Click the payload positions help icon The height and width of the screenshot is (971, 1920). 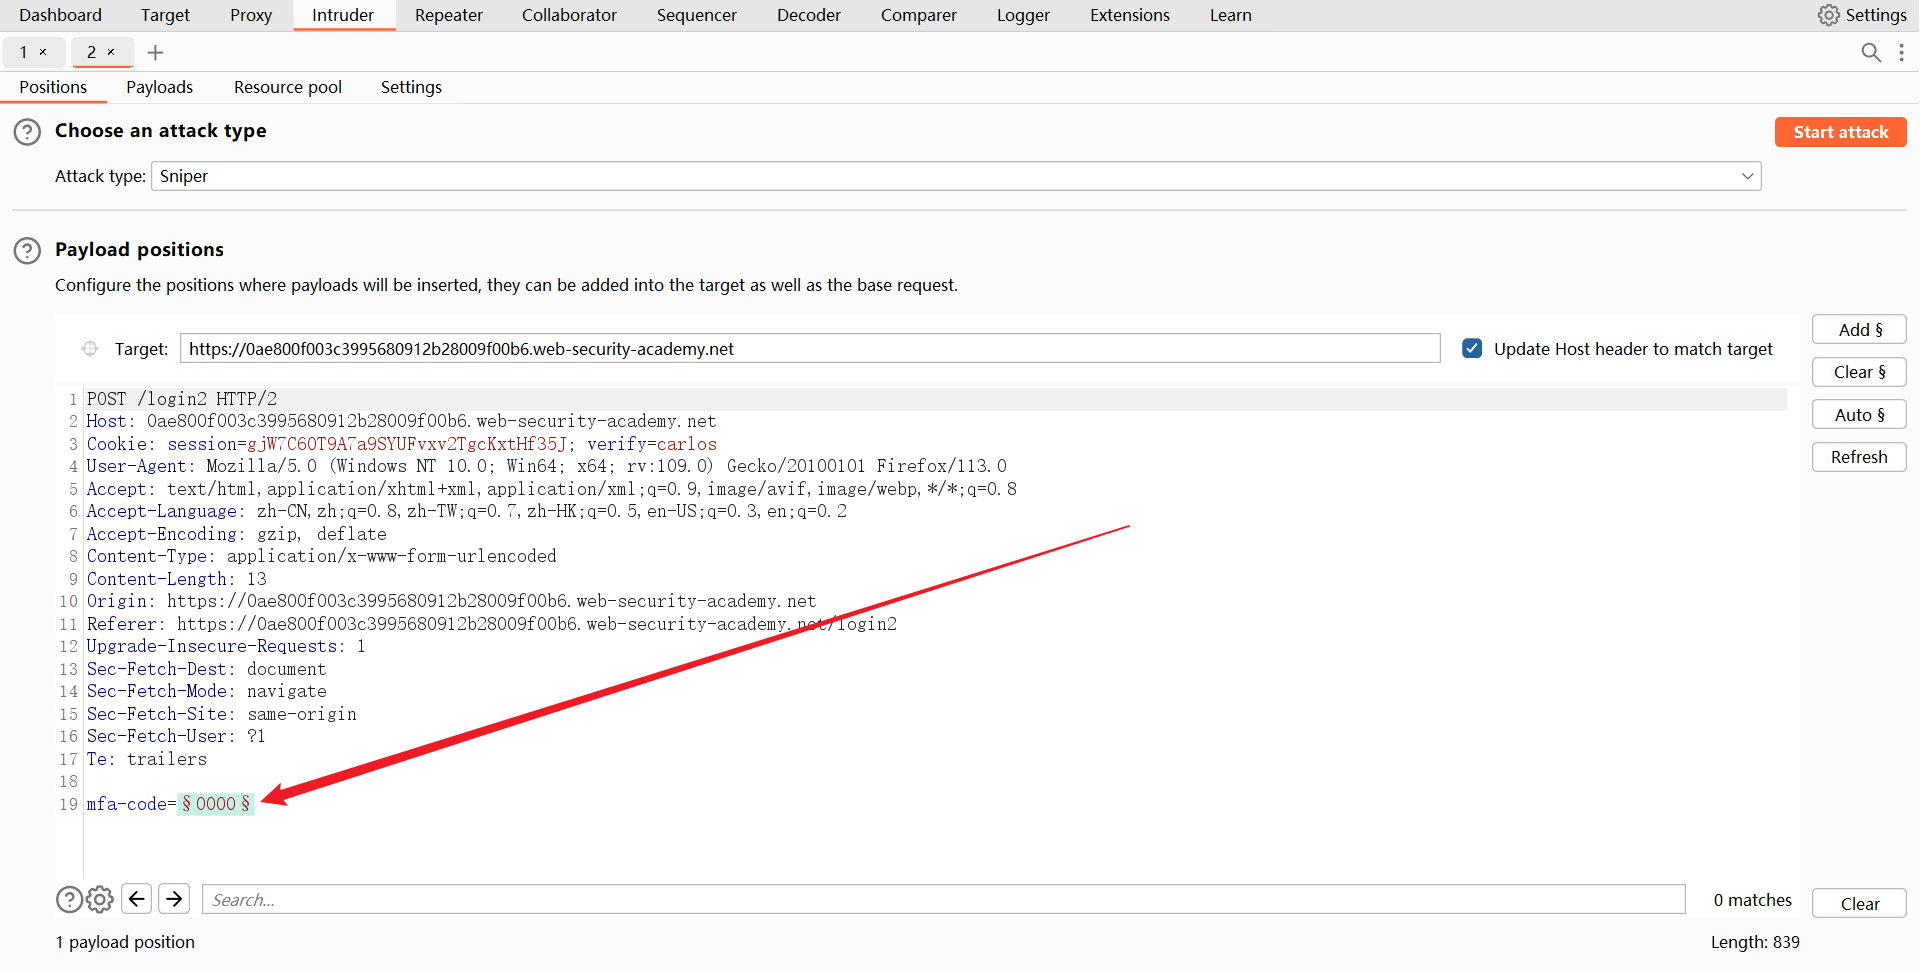pos(27,250)
